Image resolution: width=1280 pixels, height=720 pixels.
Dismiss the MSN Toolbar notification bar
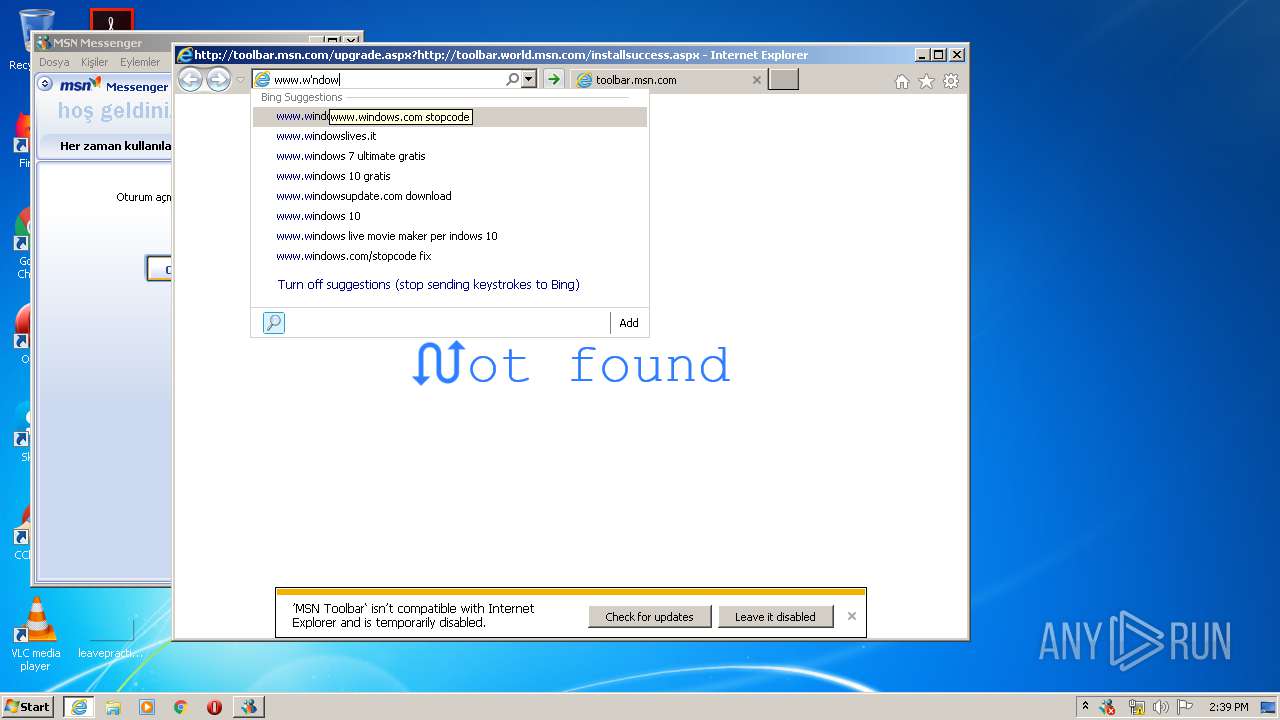tap(852, 616)
